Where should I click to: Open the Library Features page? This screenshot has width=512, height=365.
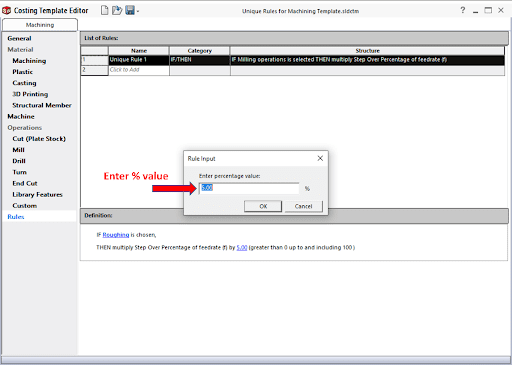pyautogui.click(x=38, y=194)
